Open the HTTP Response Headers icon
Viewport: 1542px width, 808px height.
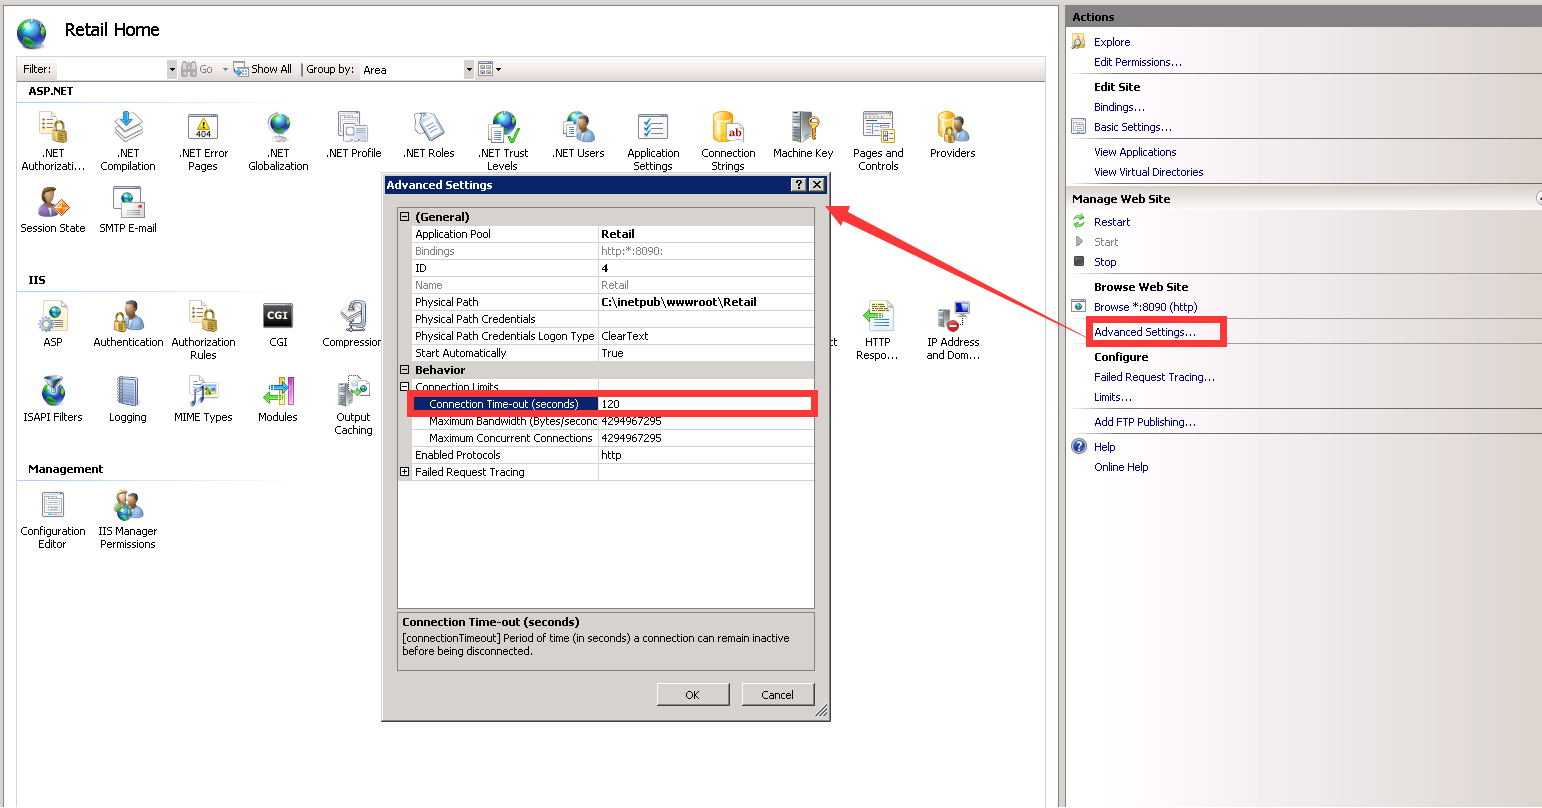point(878,330)
